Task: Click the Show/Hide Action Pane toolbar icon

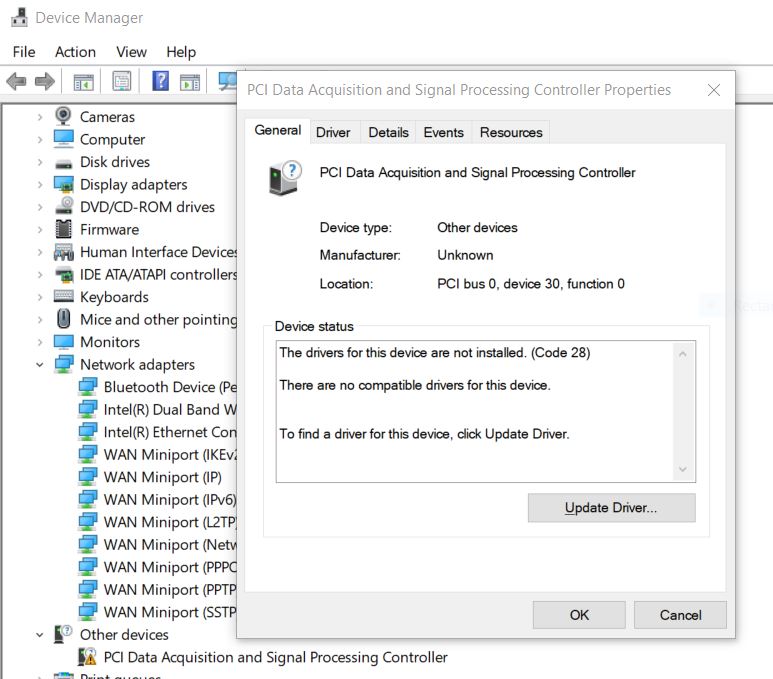Action: [190, 82]
